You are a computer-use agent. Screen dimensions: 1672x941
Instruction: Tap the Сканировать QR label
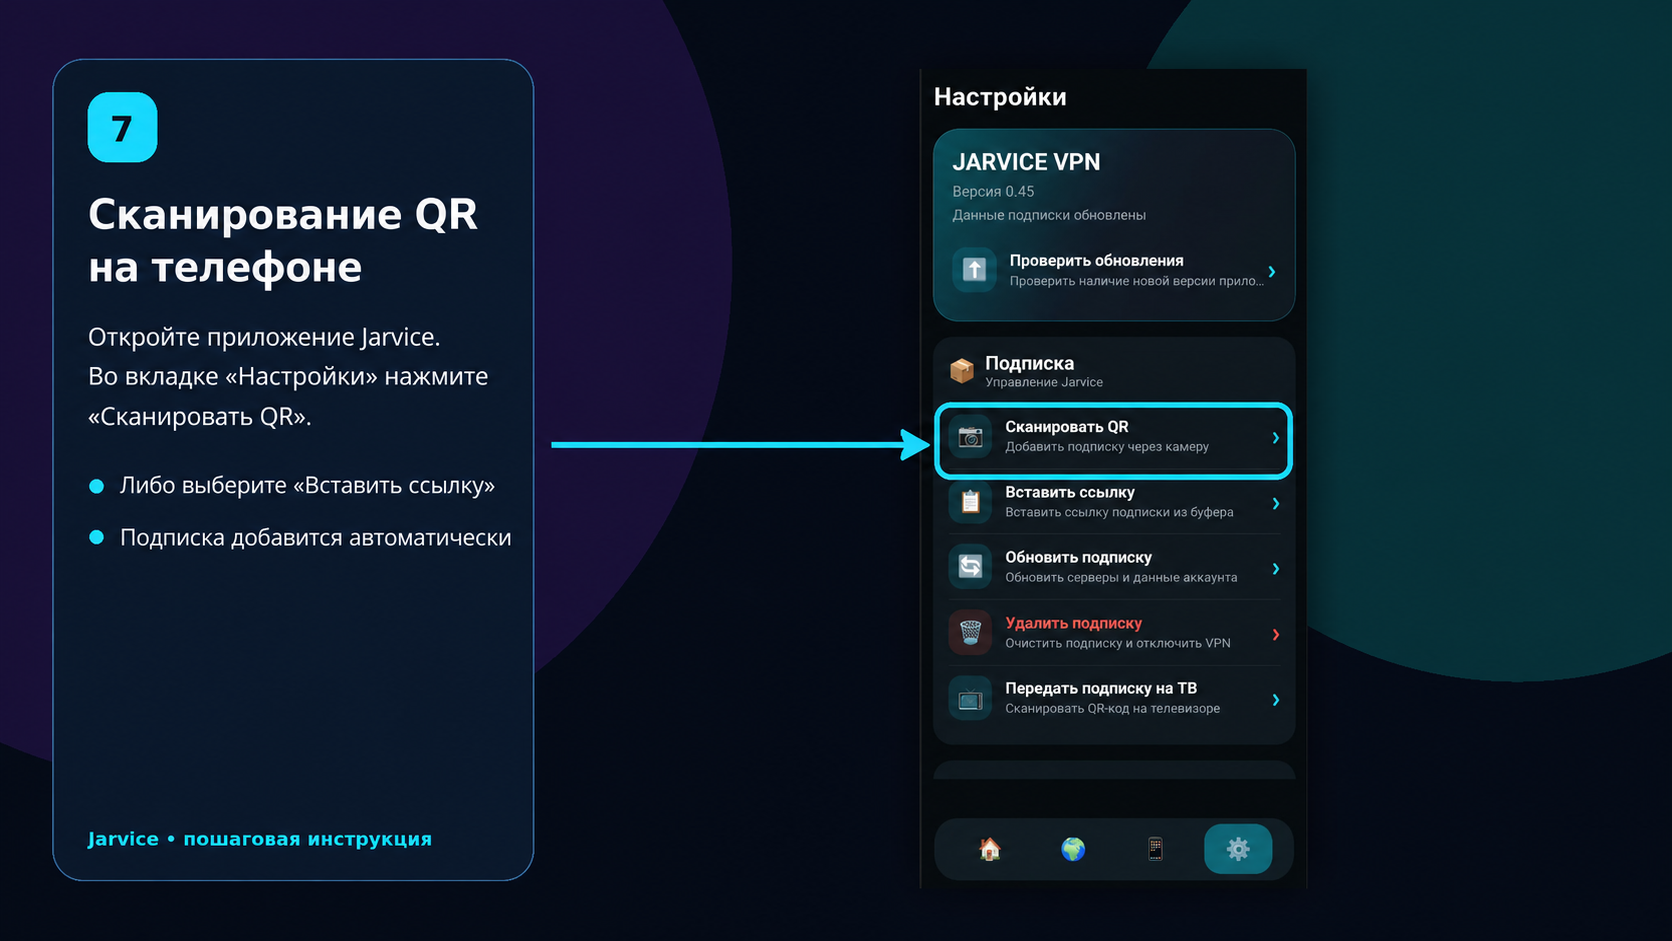point(1067,427)
